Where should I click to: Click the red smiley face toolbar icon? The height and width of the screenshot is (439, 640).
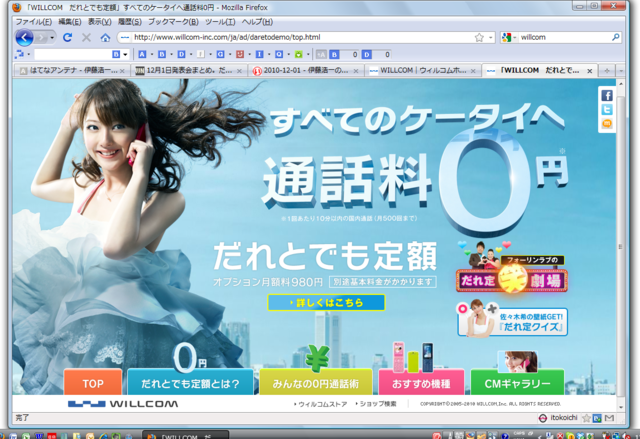tap(240, 54)
